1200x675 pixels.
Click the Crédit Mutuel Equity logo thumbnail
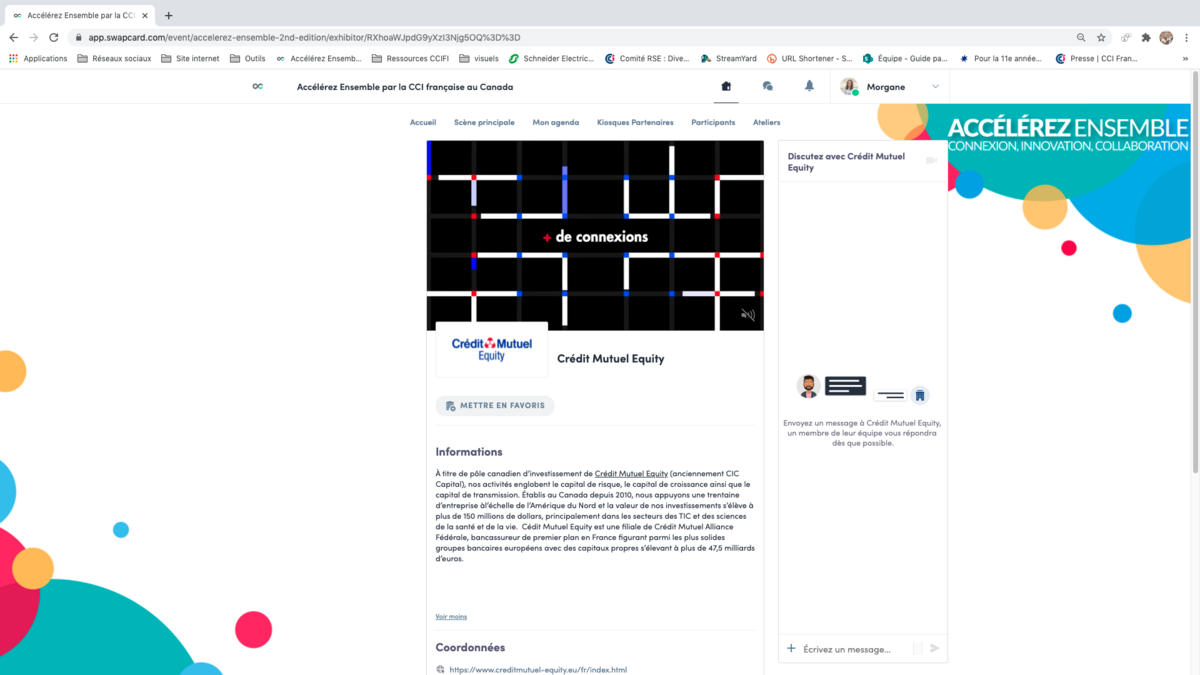tap(492, 349)
